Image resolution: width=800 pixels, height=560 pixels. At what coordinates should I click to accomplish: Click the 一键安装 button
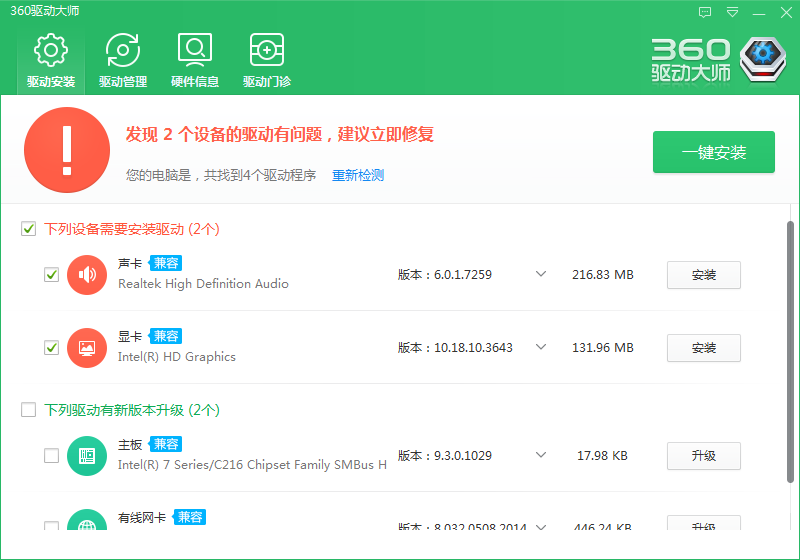coord(714,153)
